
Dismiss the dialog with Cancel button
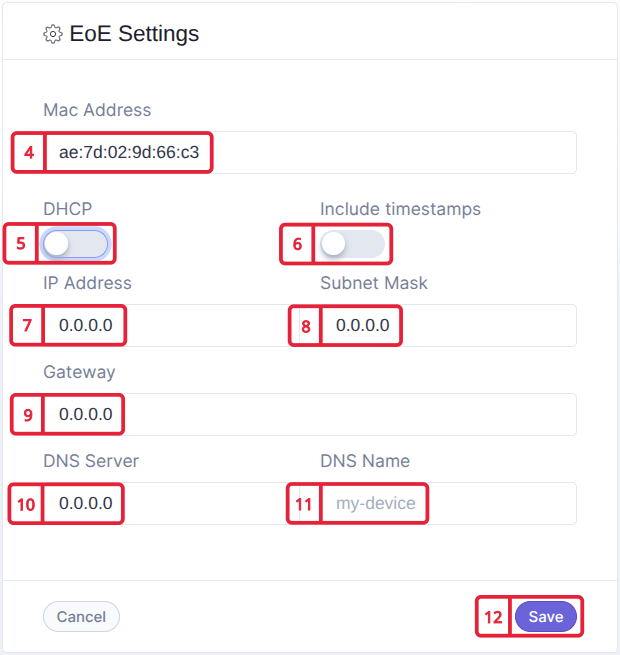pos(81,617)
